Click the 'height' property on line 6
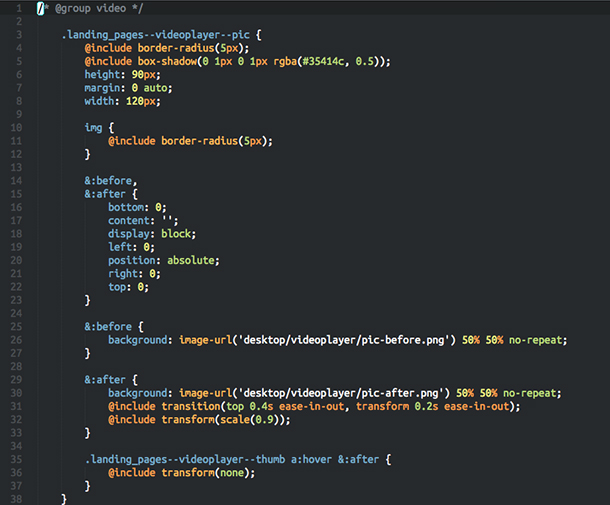This screenshot has height=505, width=610. (102, 74)
